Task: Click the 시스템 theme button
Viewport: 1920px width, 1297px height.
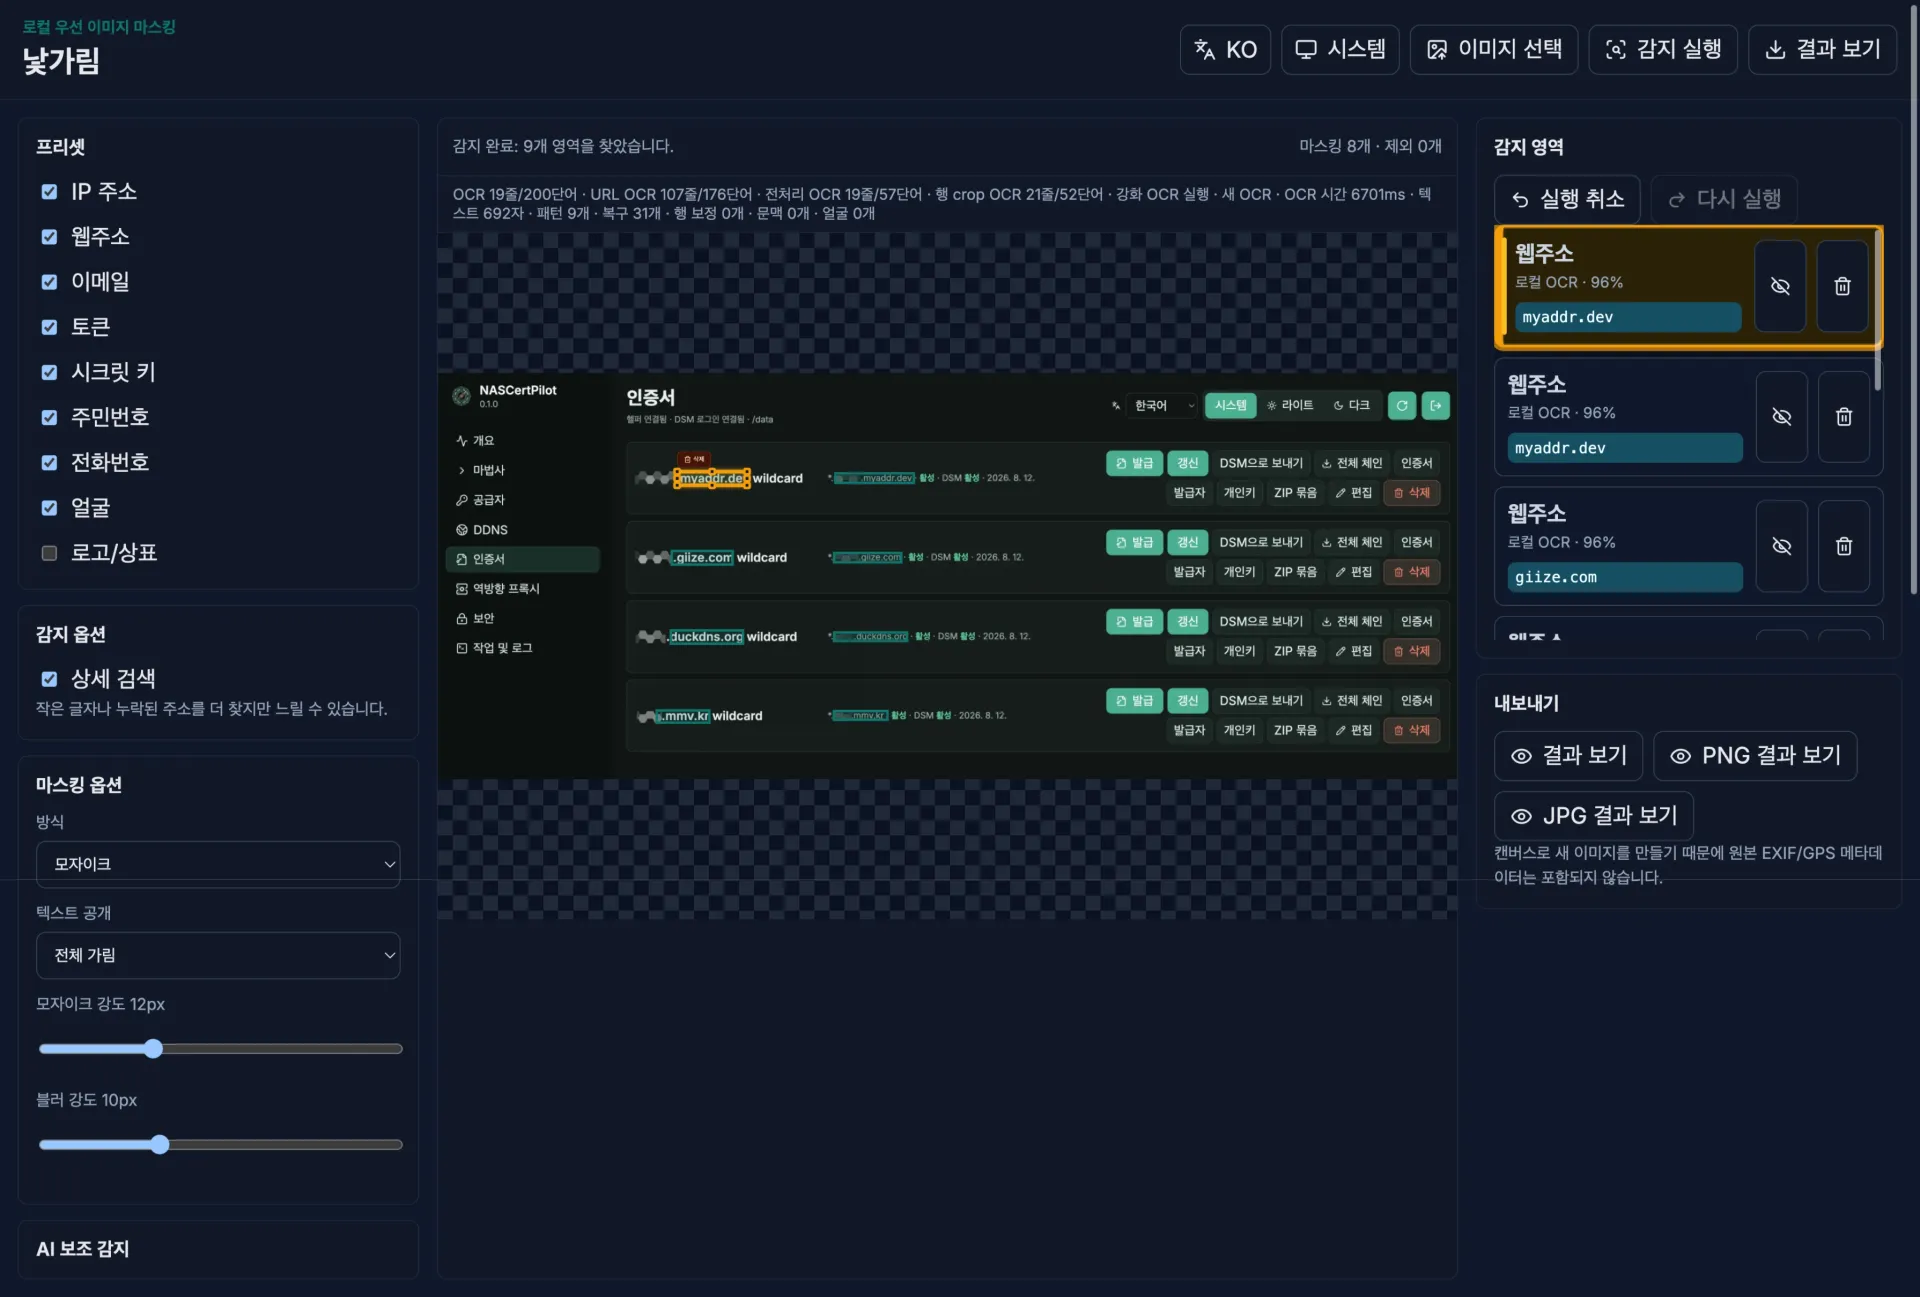Action: (1340, 49)
